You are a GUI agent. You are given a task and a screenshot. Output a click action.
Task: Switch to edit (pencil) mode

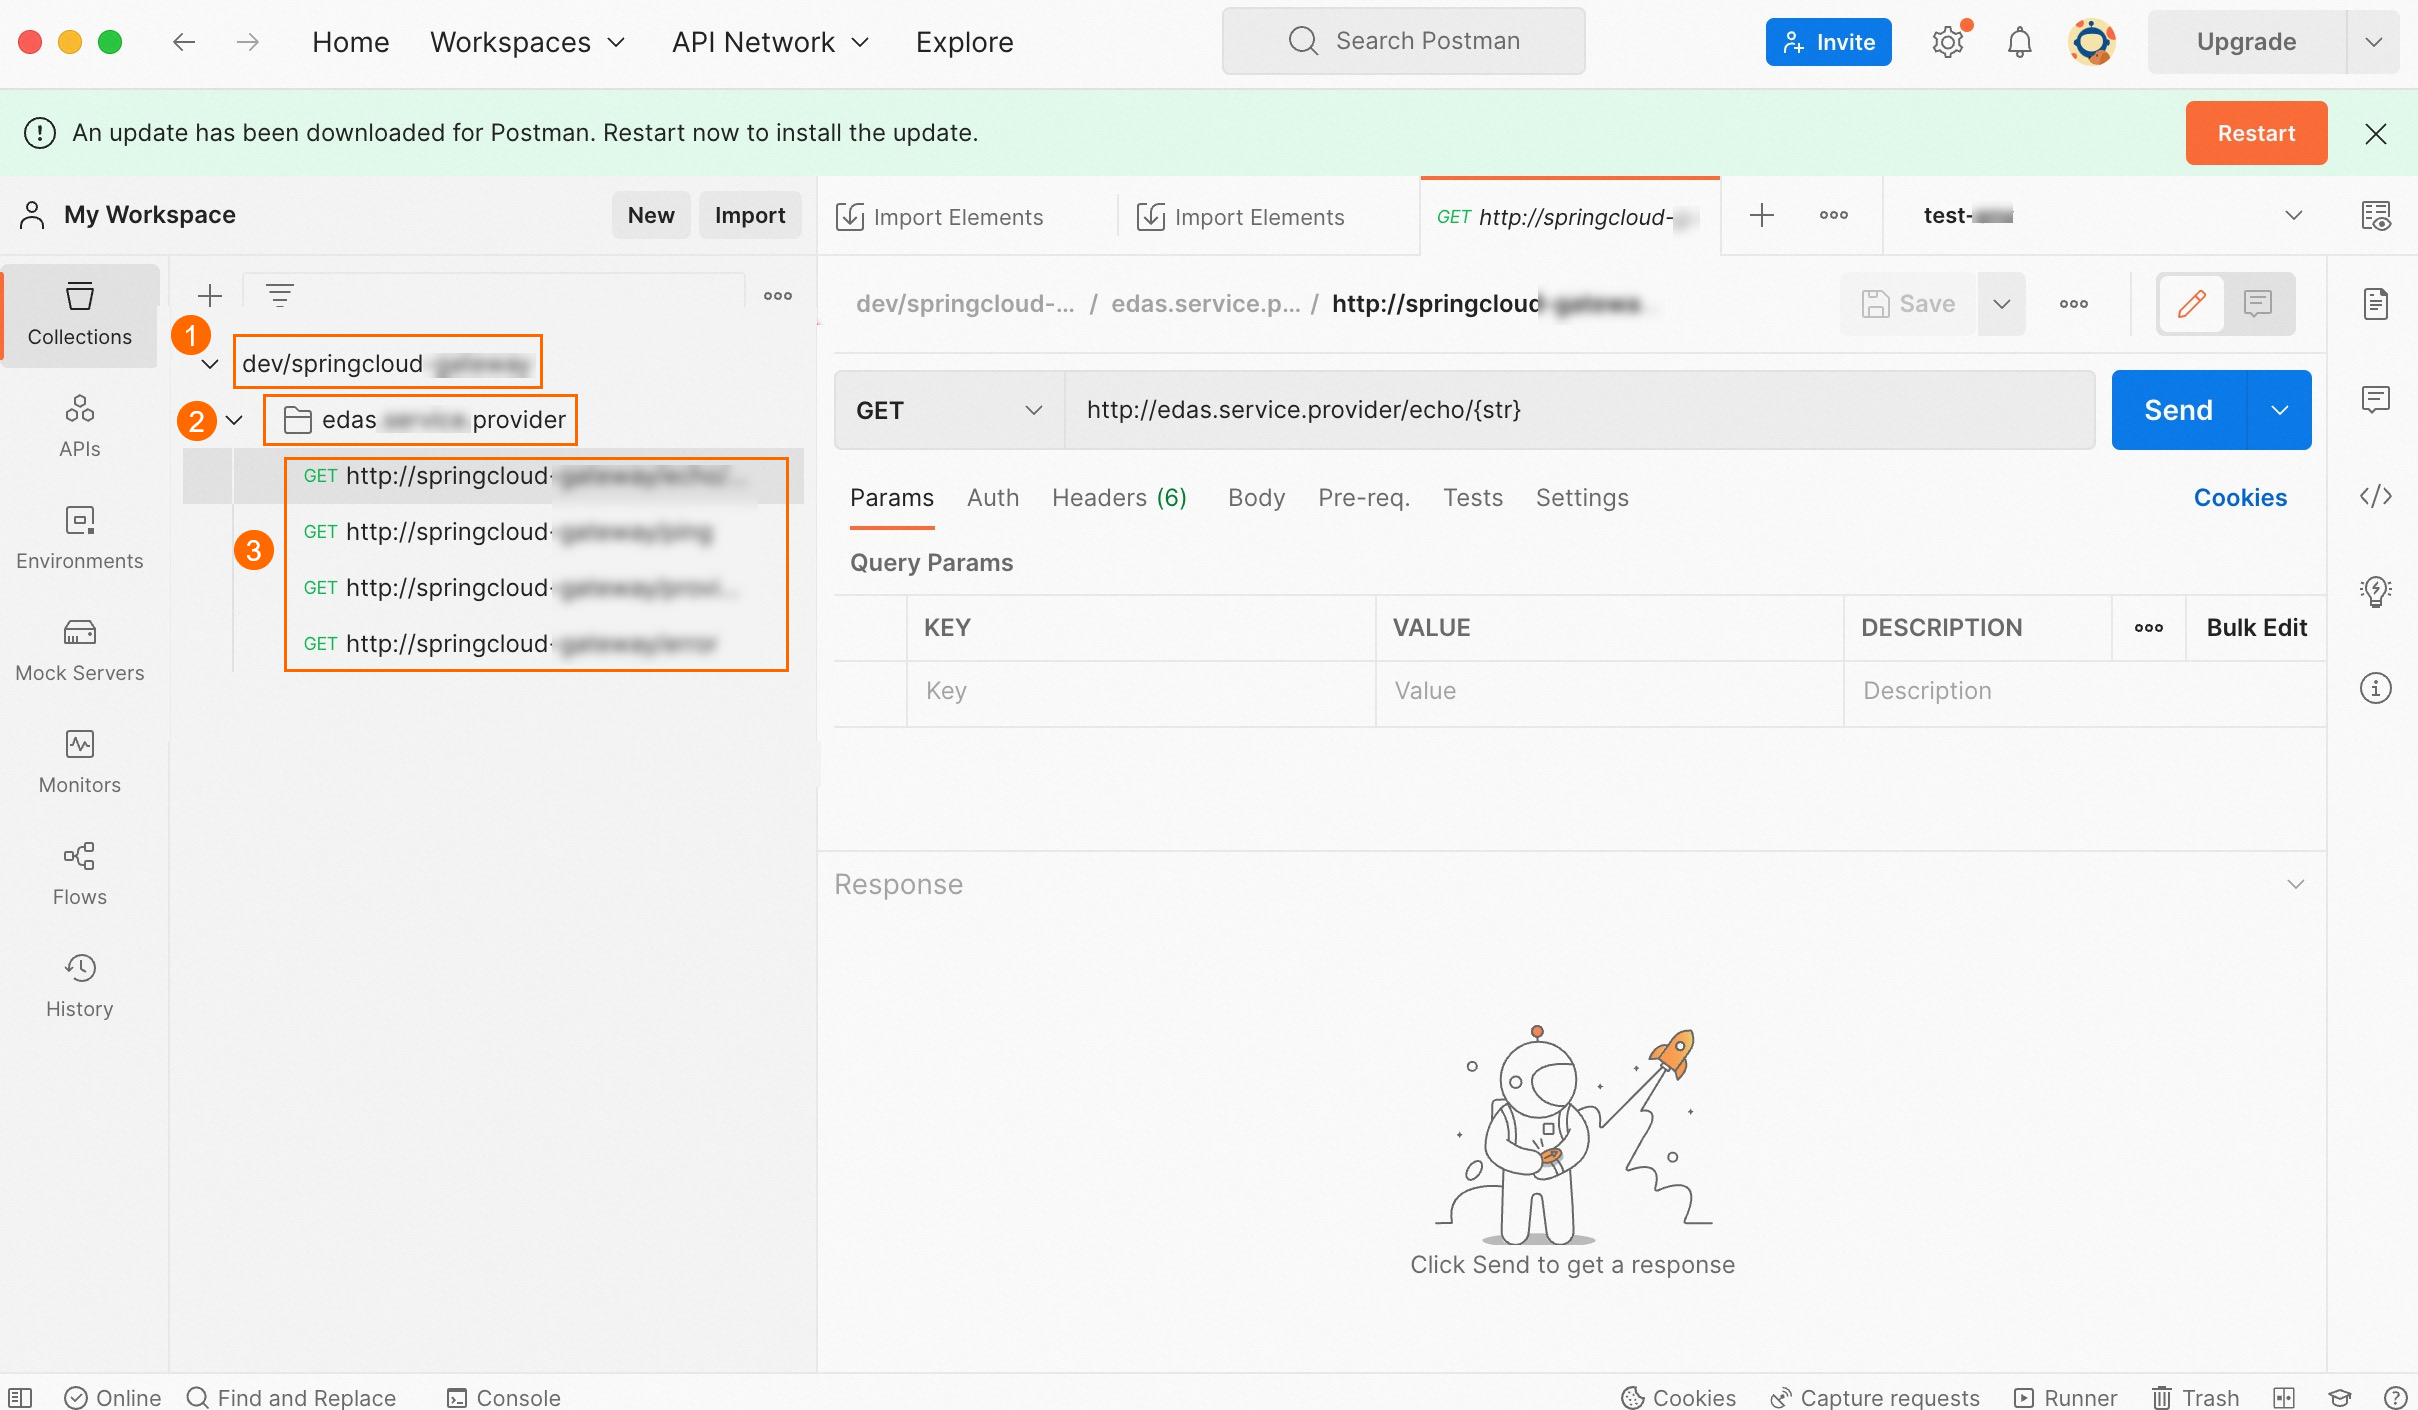tap(2191, 303)
